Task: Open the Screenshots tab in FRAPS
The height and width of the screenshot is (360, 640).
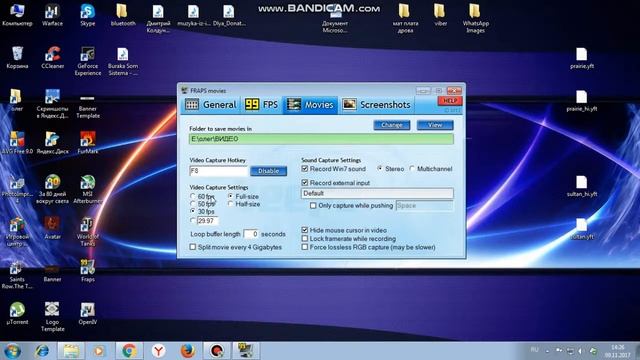Action: click(376, 105)
